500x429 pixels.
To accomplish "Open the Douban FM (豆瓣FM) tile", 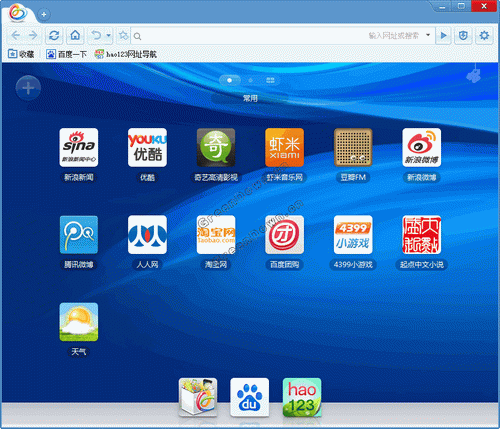I will pos(353,147).
